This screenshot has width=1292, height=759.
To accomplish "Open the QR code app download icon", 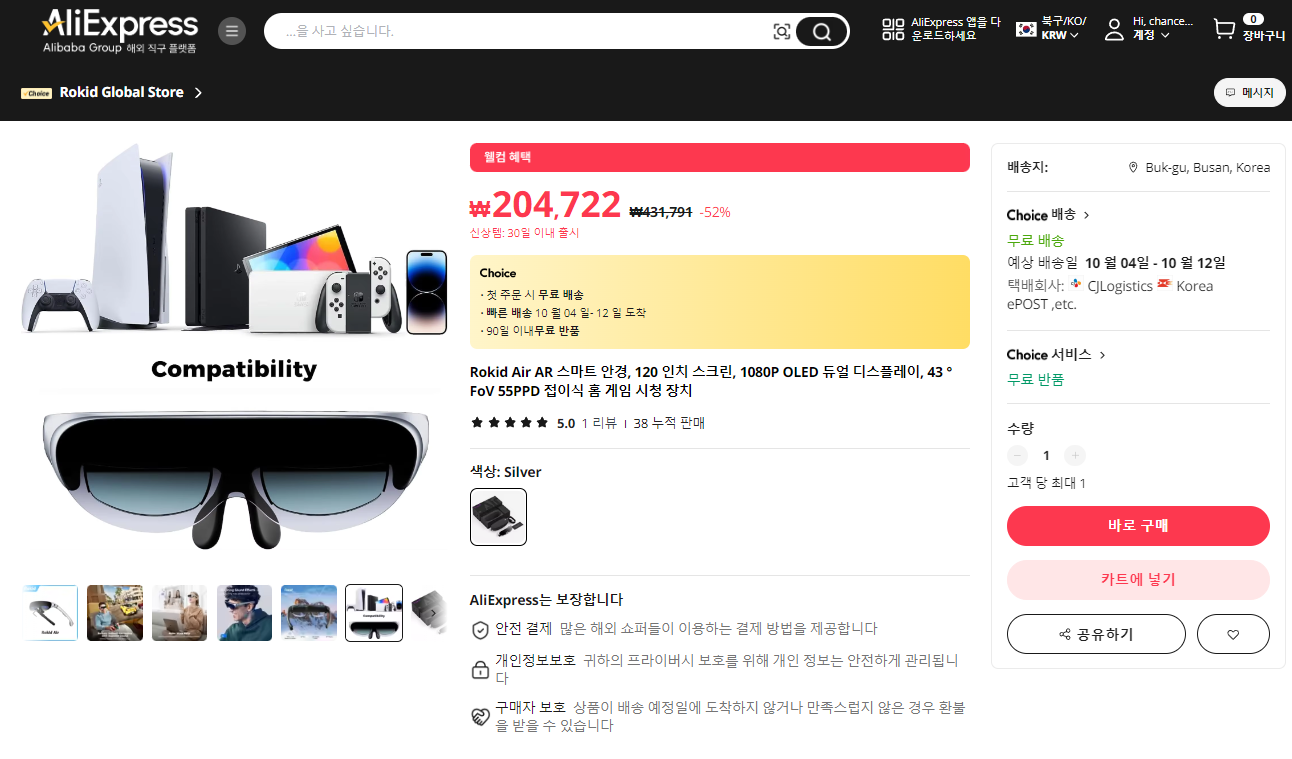I will (x=892, y=29).
